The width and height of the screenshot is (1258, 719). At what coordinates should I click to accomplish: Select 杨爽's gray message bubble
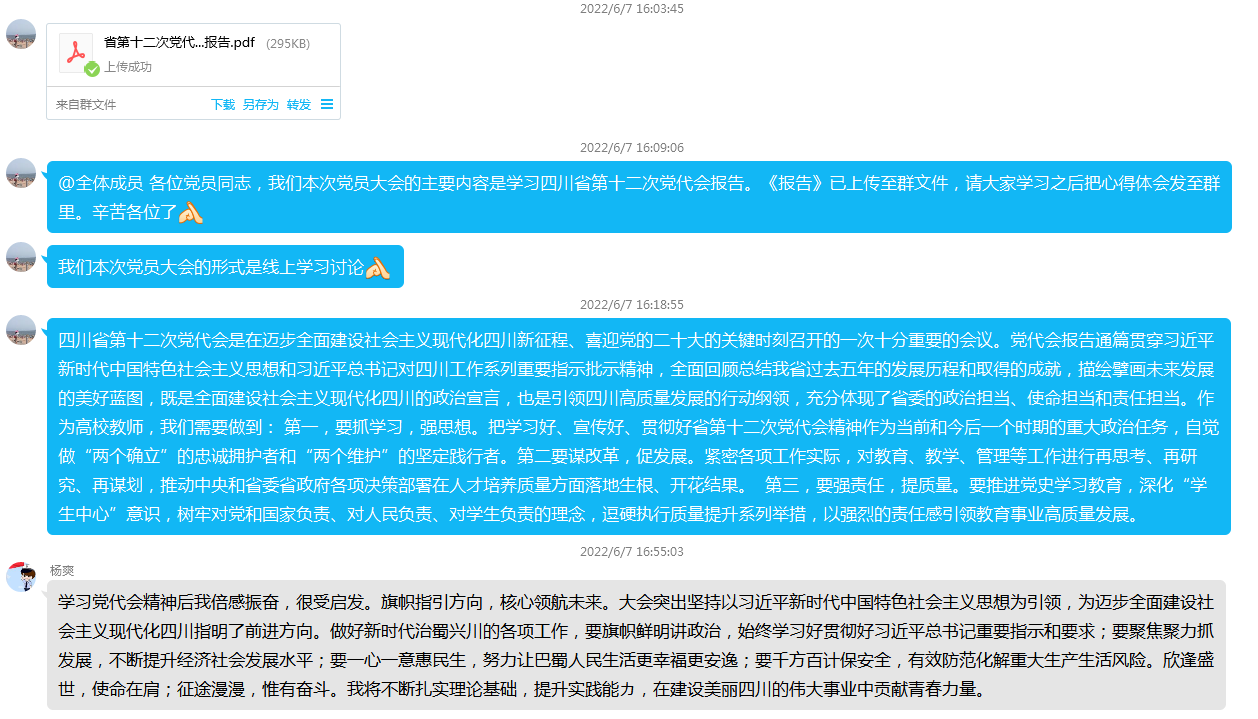click(x=635, y=646)
